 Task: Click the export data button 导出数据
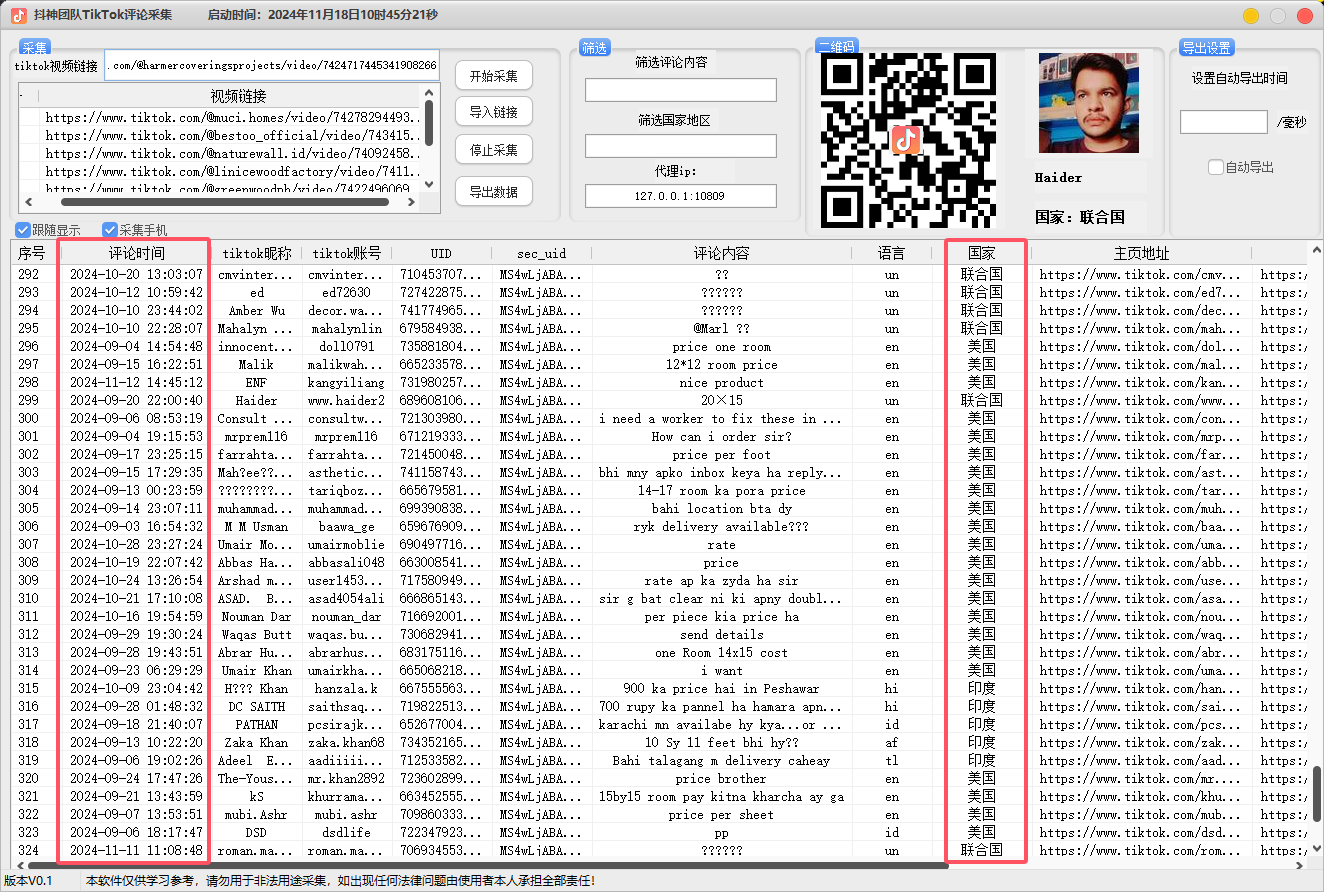(x=494, y=192)
